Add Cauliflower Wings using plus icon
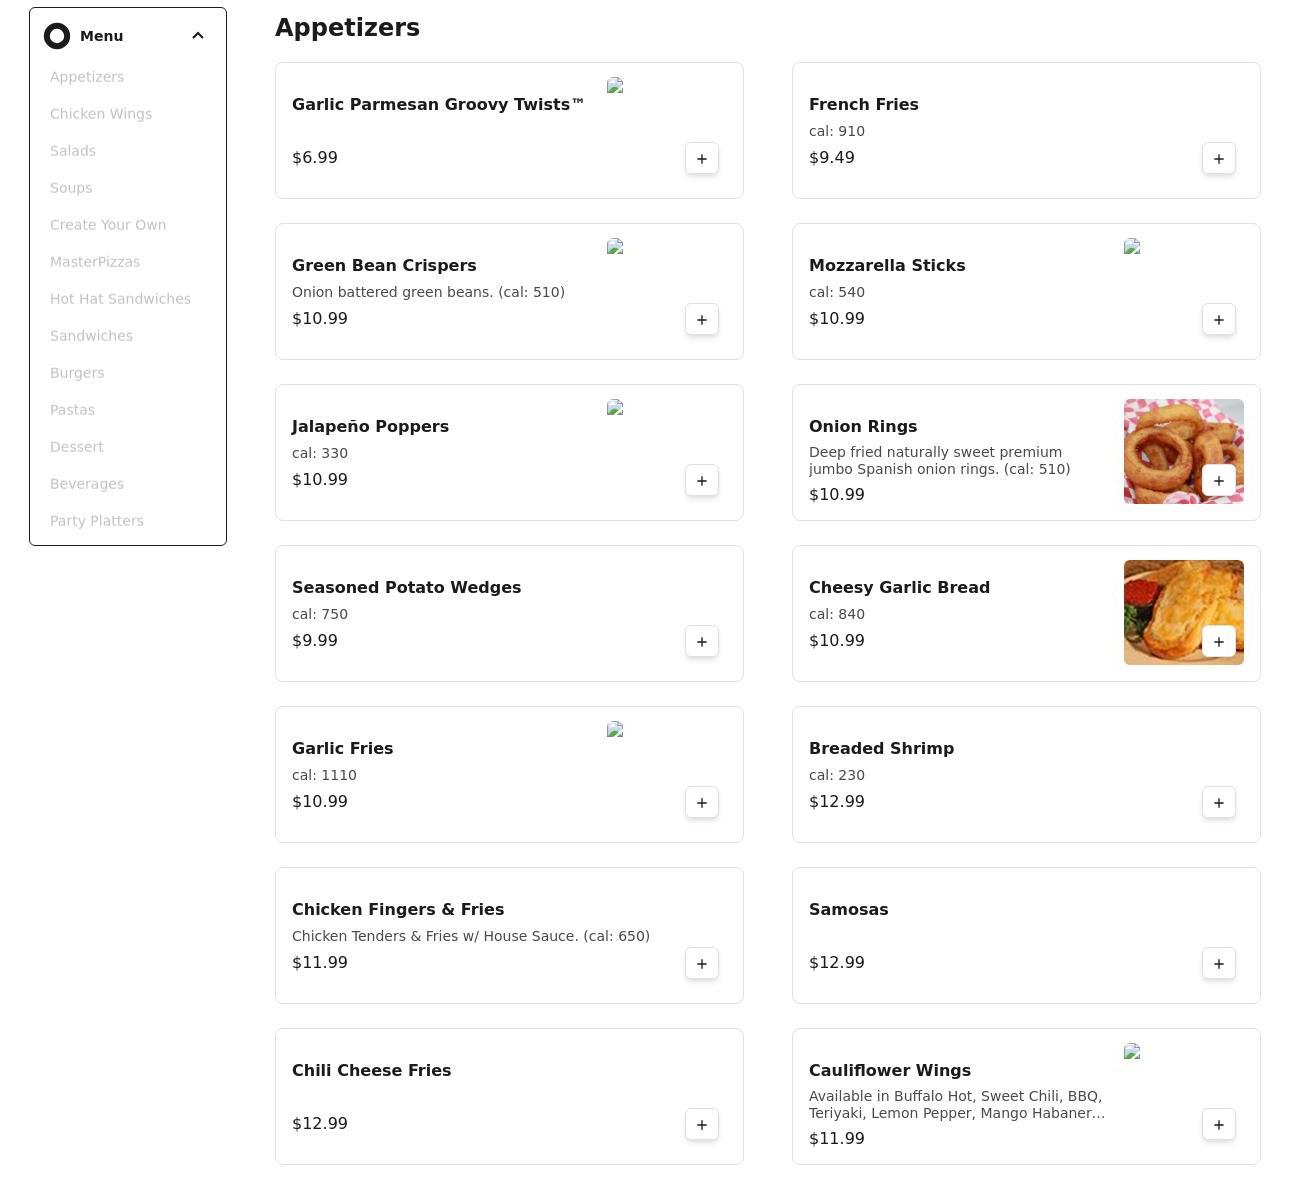The image size is (1290, 1180). [x=1219, y=1124]
